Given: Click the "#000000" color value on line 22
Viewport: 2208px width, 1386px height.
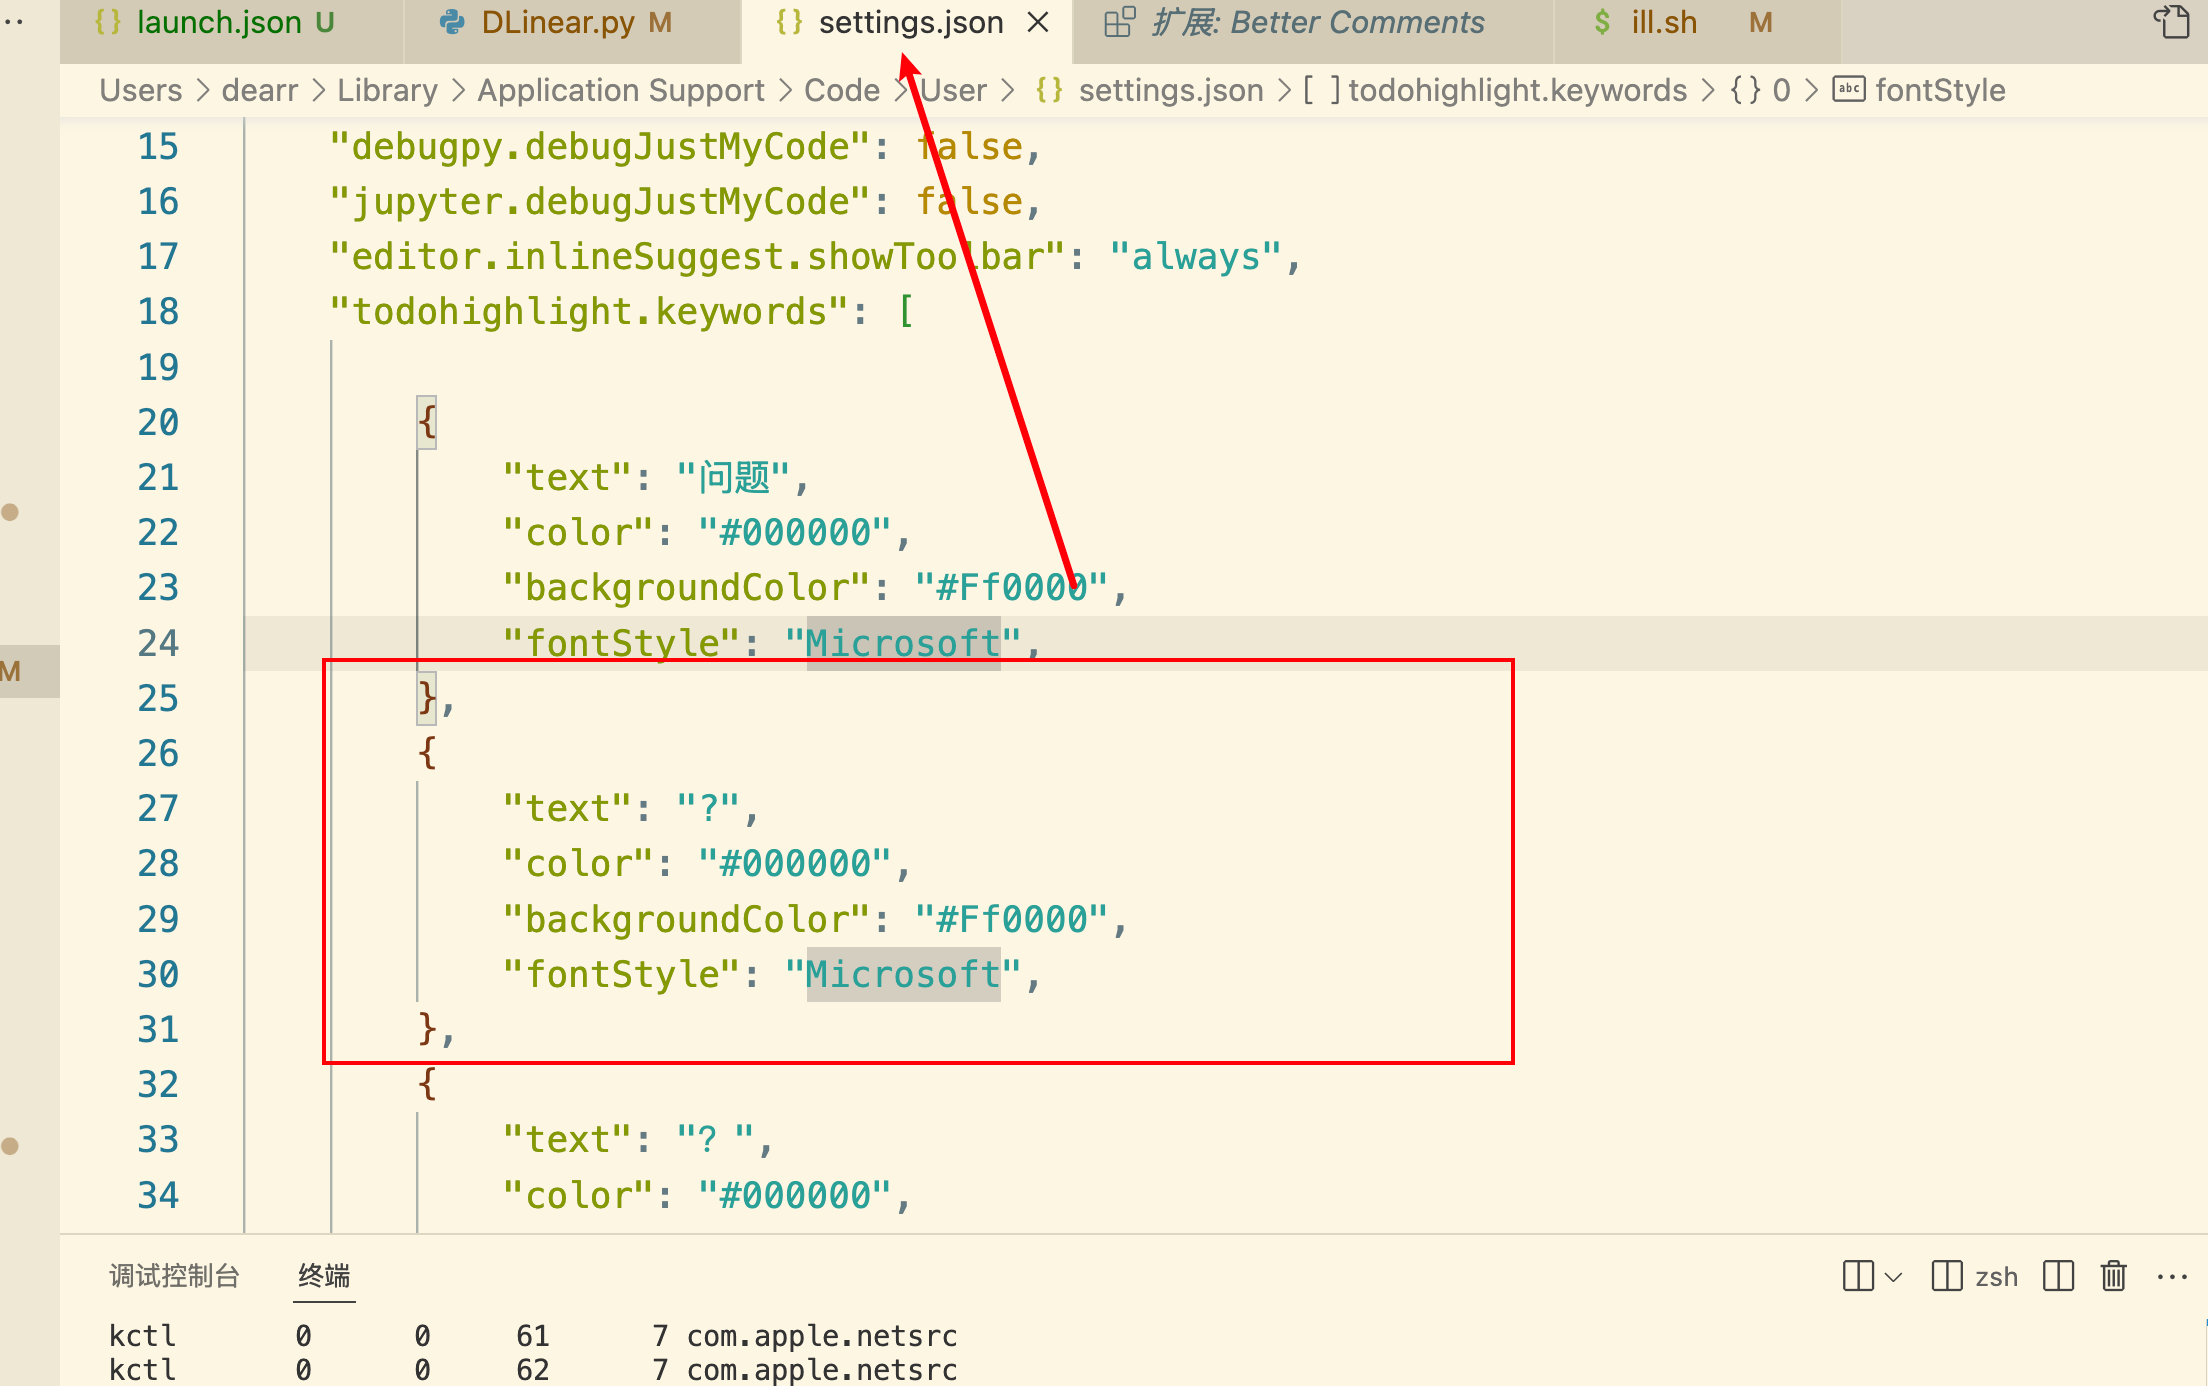Looking at the screenshot, I should pyautogui.click(x=794, y=532).
